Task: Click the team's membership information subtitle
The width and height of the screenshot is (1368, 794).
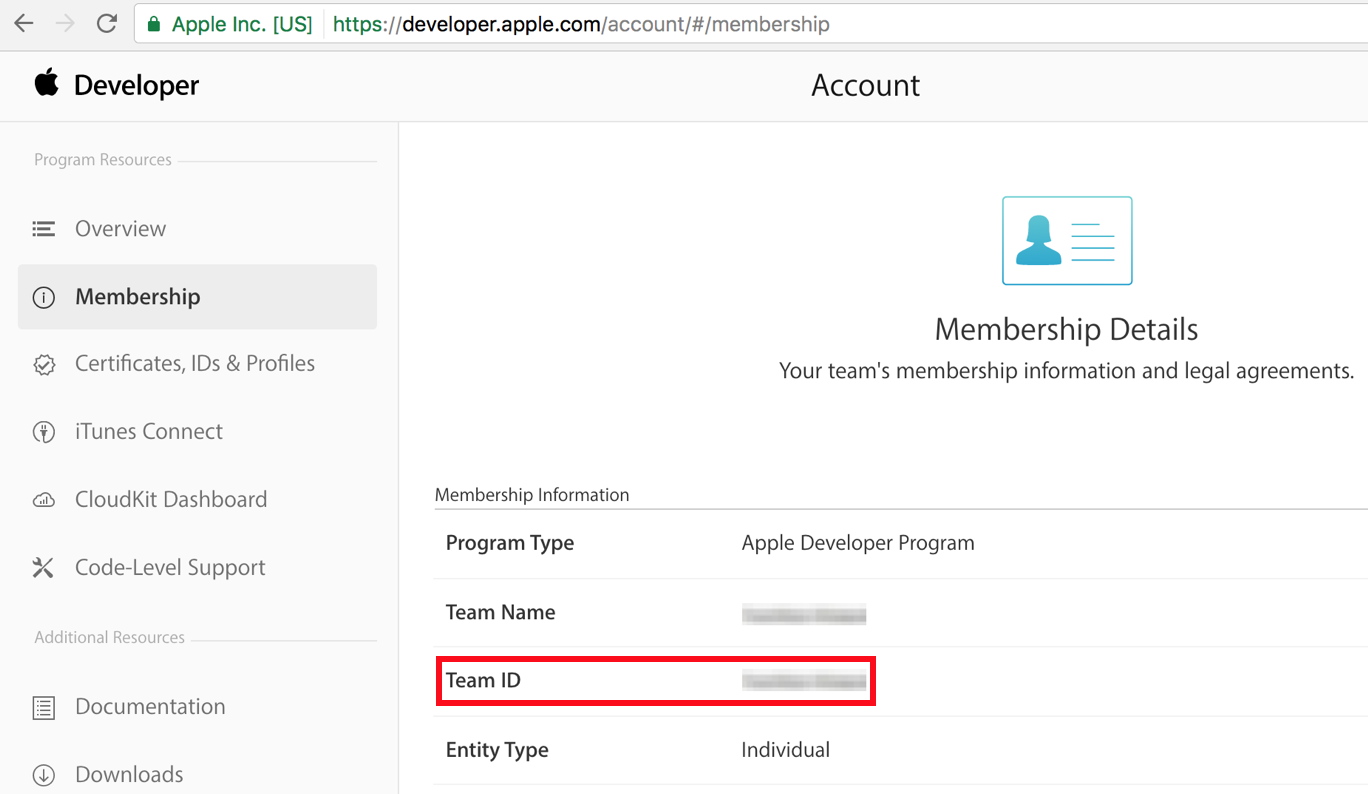Action: 1066,371
